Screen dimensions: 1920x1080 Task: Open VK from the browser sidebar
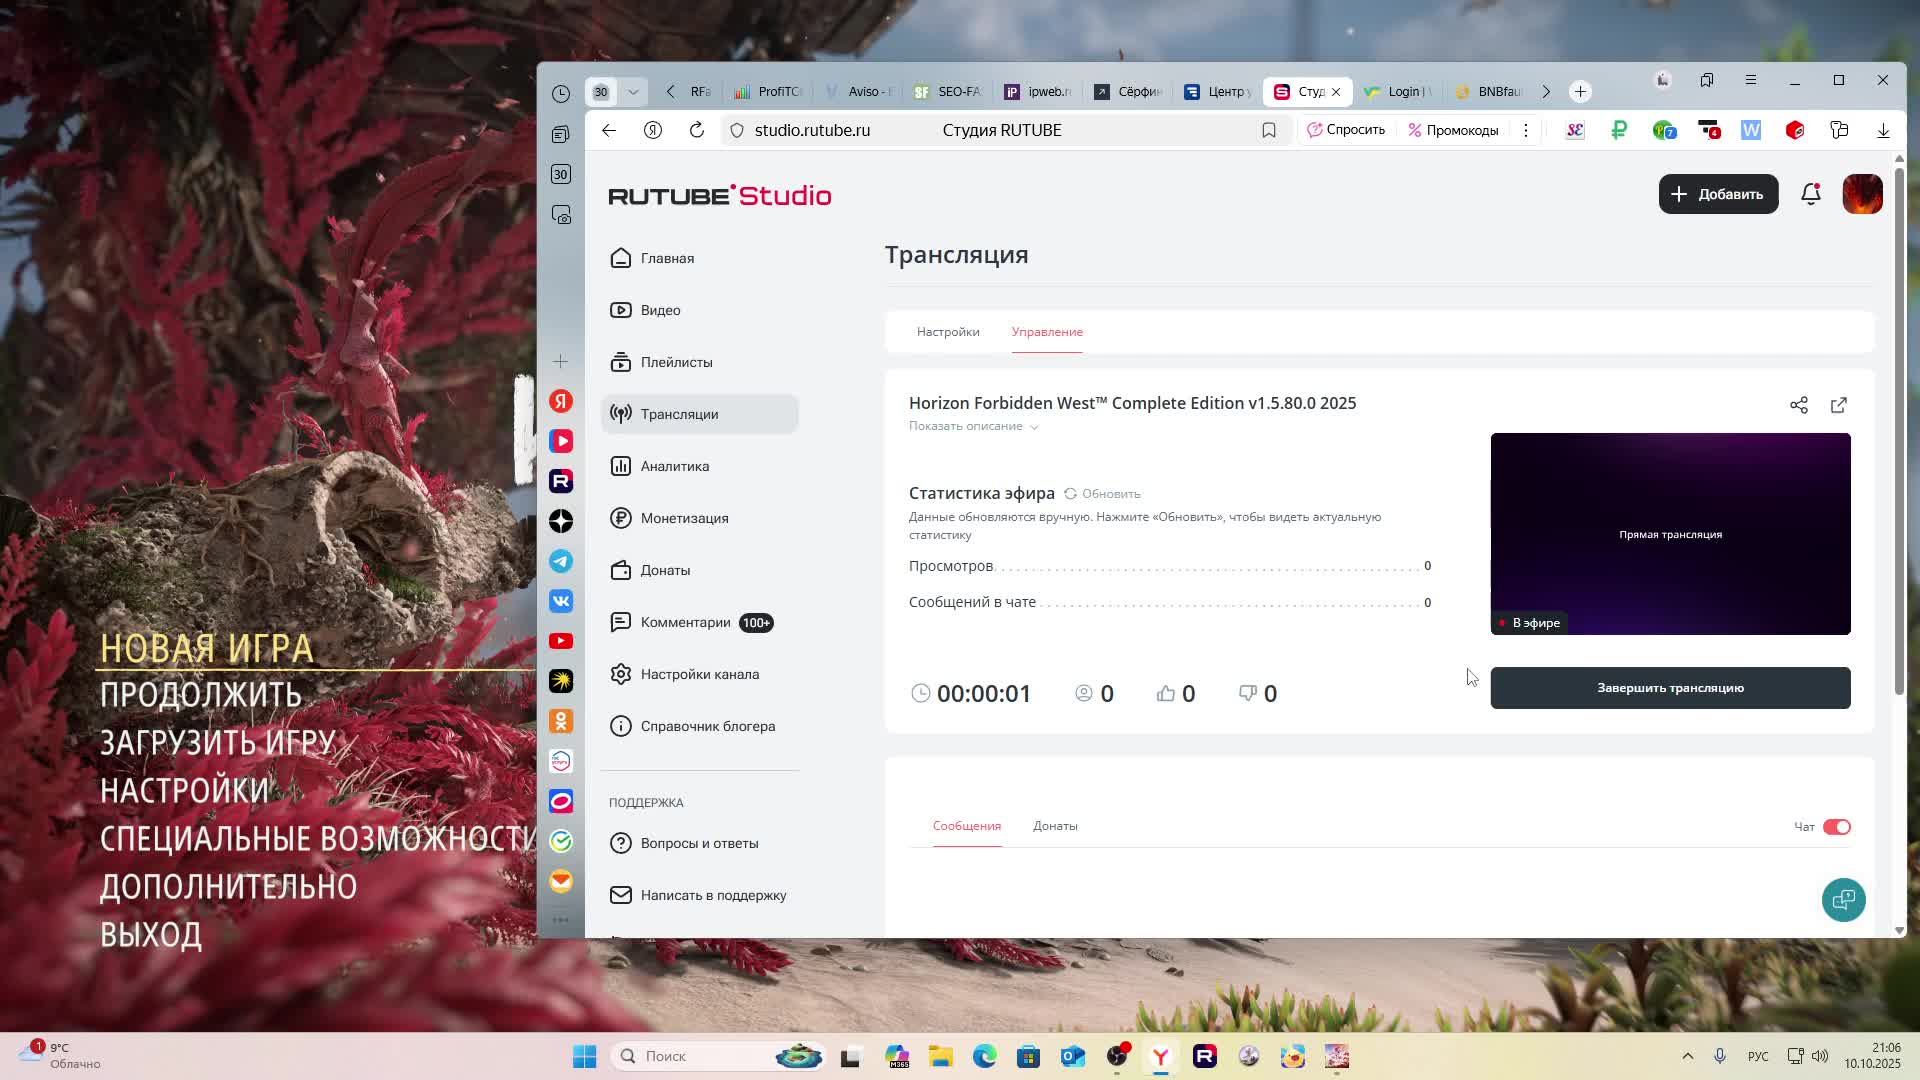[561, 601]
